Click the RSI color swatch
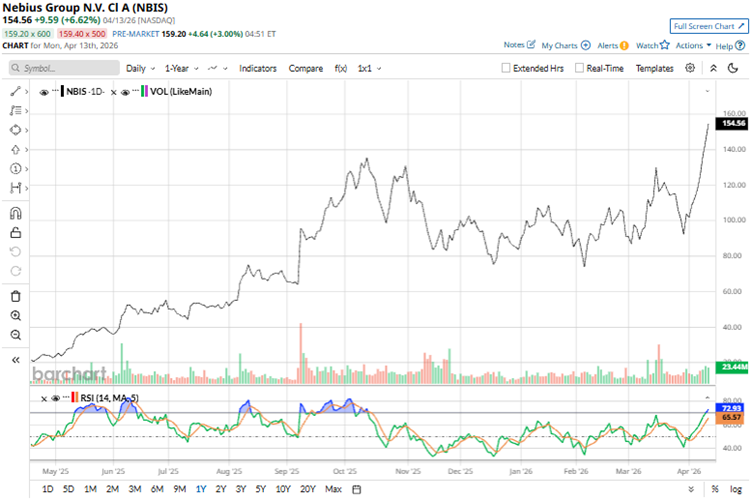This screenshot has height=500, width=752. point(74,397)
